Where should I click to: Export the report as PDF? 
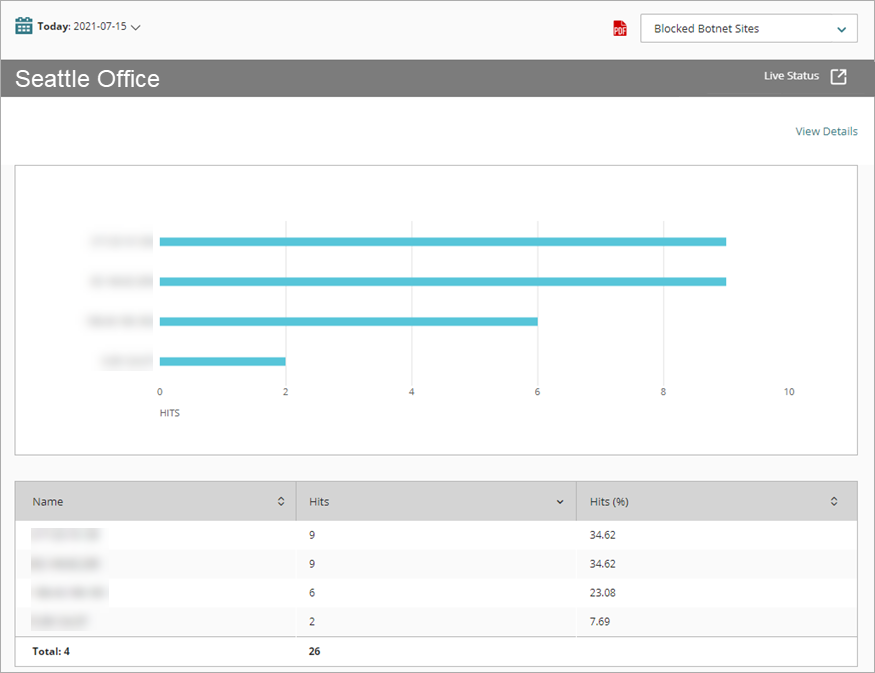[620, 28]
